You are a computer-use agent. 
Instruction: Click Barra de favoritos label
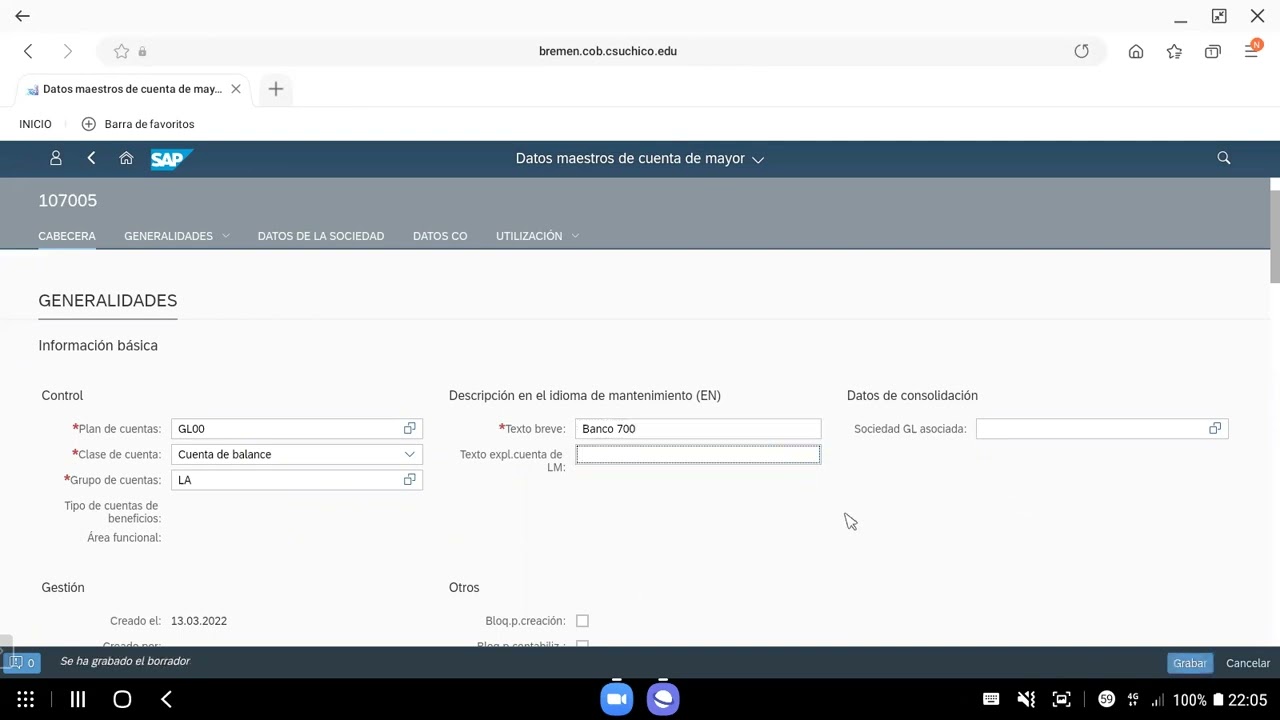point(149,124)
